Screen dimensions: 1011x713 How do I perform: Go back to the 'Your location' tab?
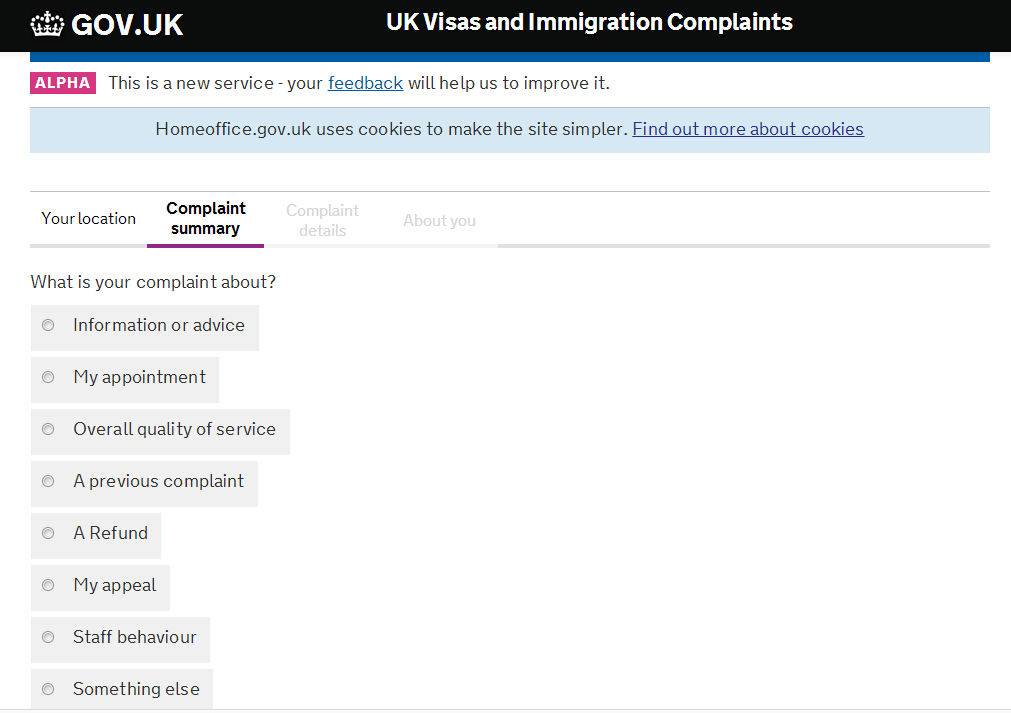(x=88, y=219)
